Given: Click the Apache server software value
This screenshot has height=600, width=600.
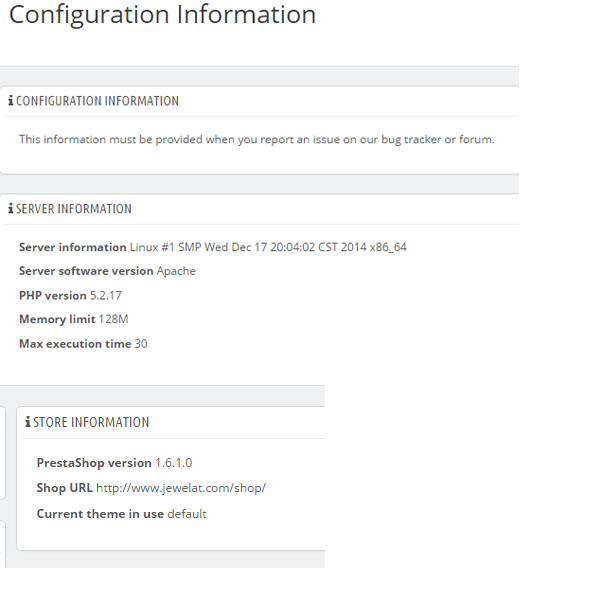Looking at the screenshot, I should click(x=176, y=271).
